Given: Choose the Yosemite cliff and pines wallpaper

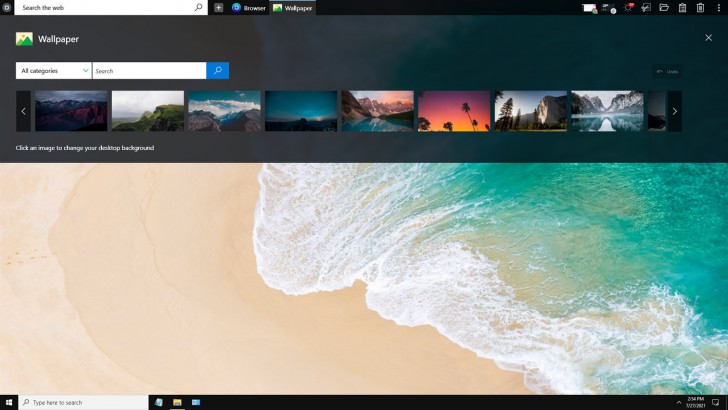Looking at the screenshot, I should click(531, 111).
